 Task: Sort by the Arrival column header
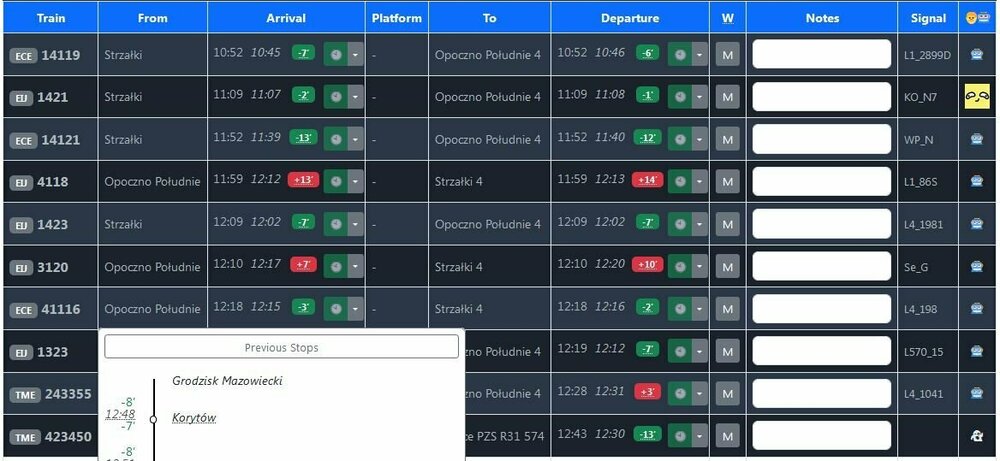[286, 18]
